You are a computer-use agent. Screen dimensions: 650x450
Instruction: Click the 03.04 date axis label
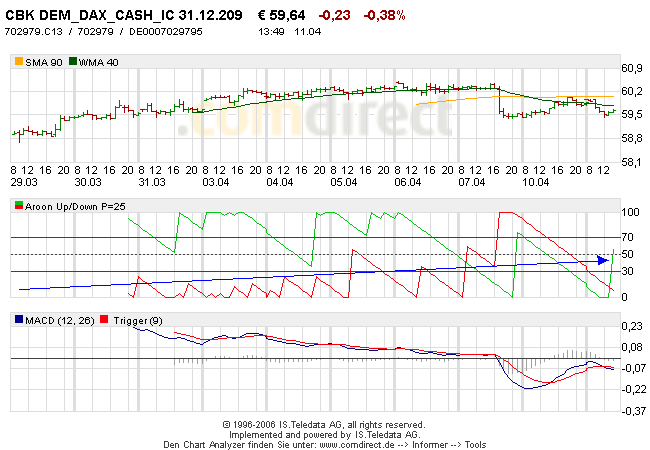pyautogui.click(x=216, y=182)
